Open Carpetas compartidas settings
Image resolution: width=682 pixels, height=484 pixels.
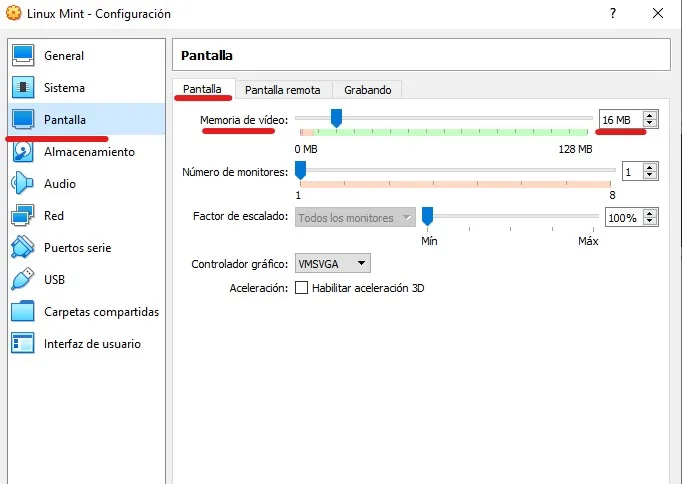(101, 312)
